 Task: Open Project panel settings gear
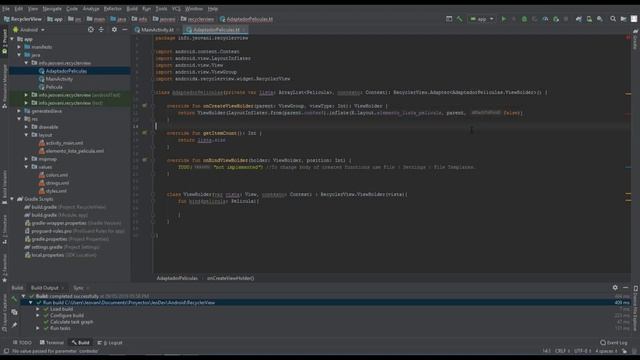pyautogui.click(x=114, y=29)
